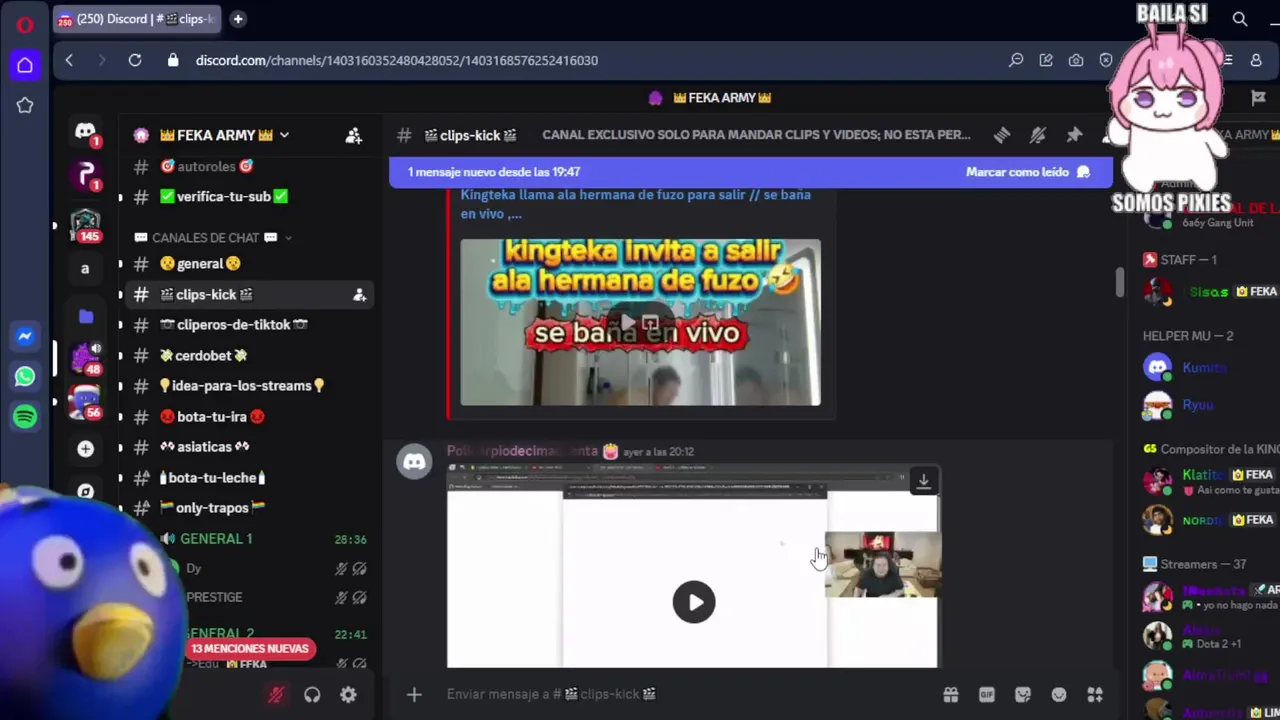This screenshot has width=1280, height=720.
Task: Click the snapshot camera icon in address bar
Action: pos(1076,60)
